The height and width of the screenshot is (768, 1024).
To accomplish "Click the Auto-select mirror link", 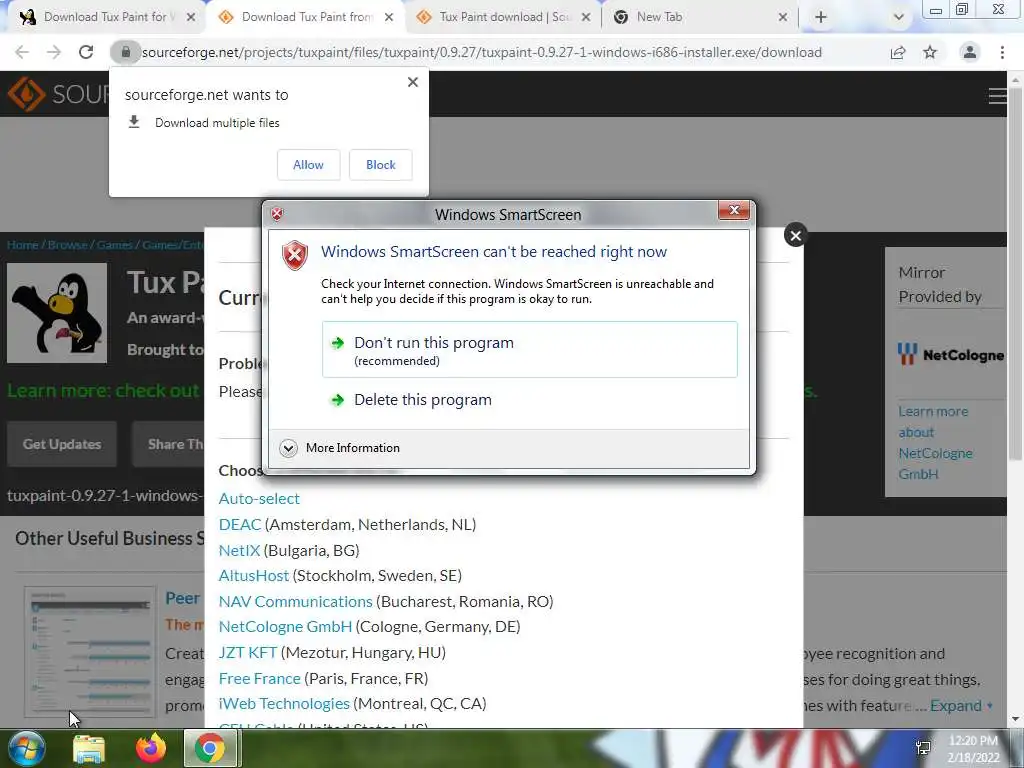I will tap(259, 498).
